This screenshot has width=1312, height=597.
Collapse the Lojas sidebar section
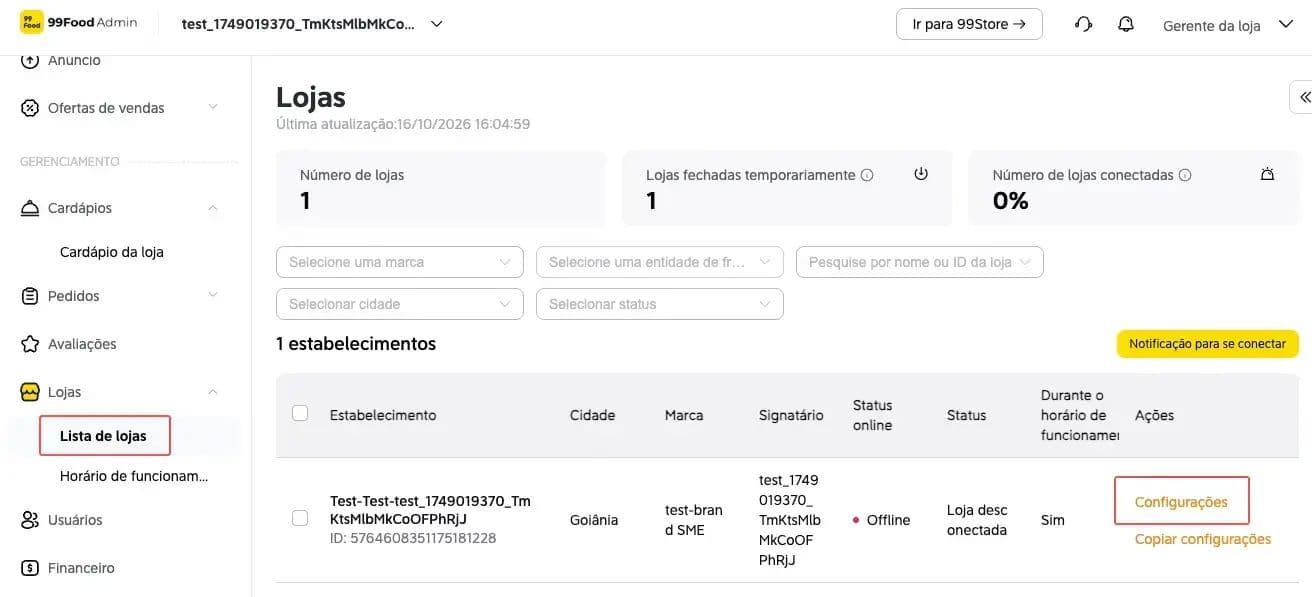coord(212,392)
